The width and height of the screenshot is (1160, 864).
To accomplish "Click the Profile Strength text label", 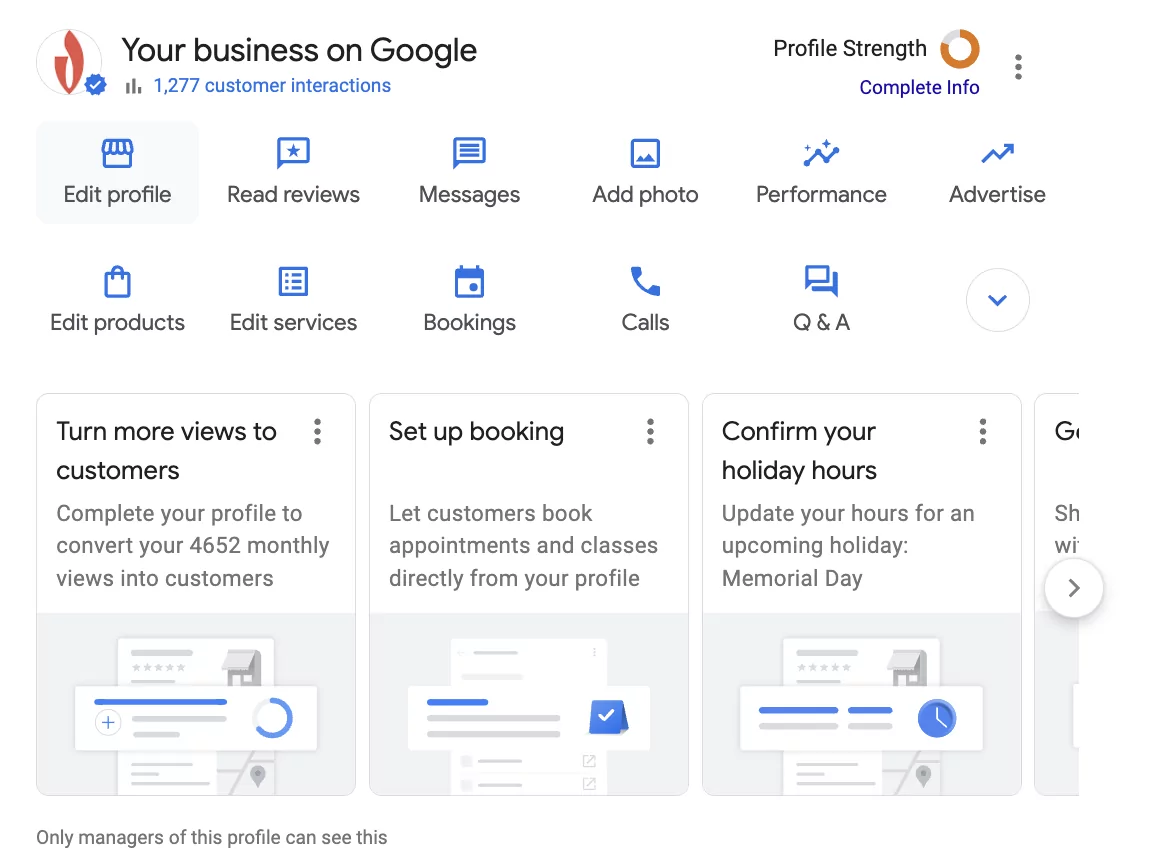I will [849, 49].
